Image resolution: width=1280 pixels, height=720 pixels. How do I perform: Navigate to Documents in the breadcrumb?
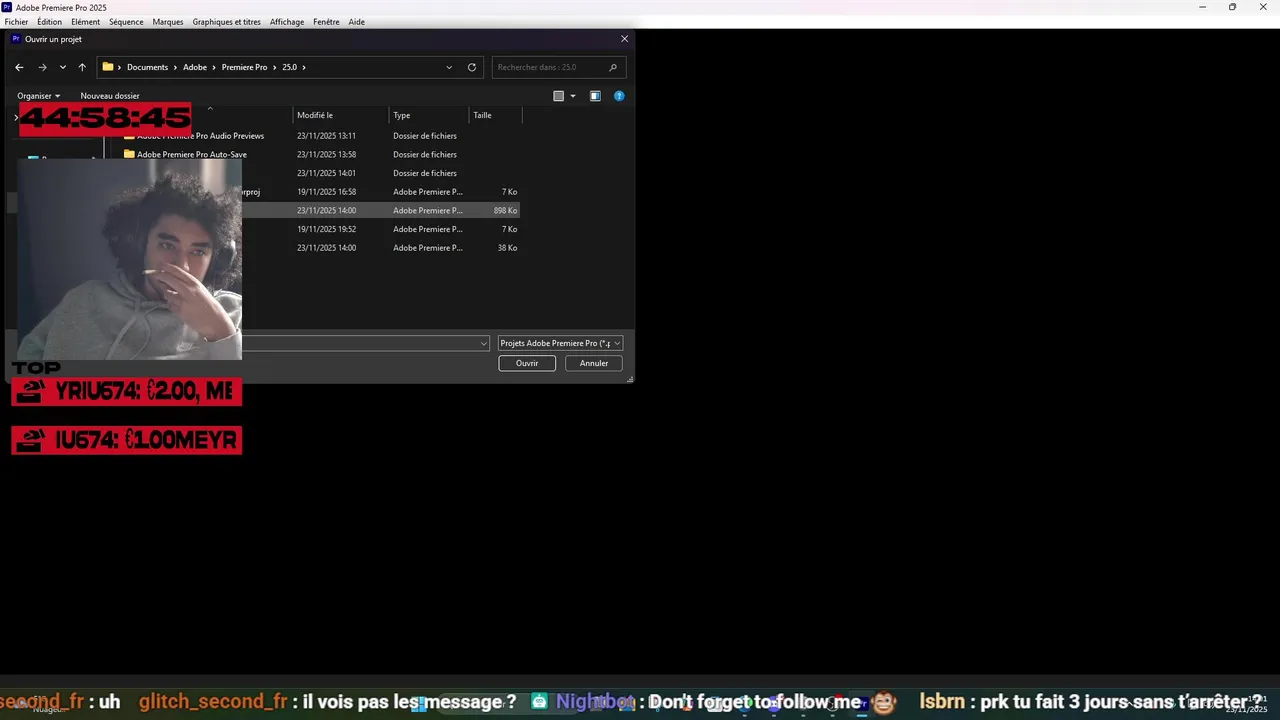(x=147, y=67)
